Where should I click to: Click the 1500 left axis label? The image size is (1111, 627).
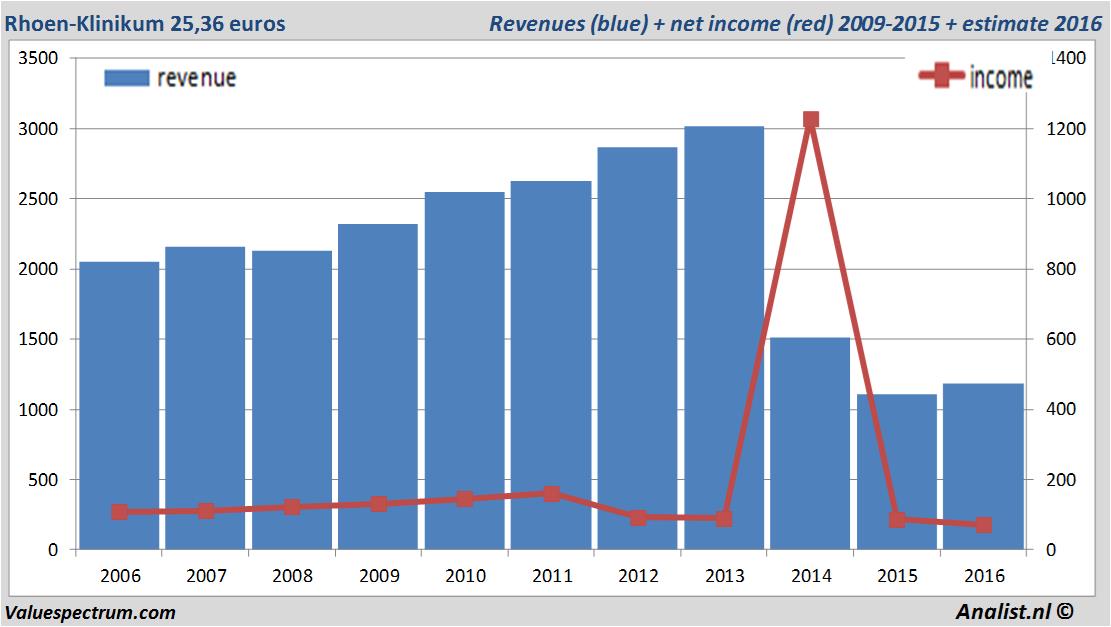pos(38,339)
